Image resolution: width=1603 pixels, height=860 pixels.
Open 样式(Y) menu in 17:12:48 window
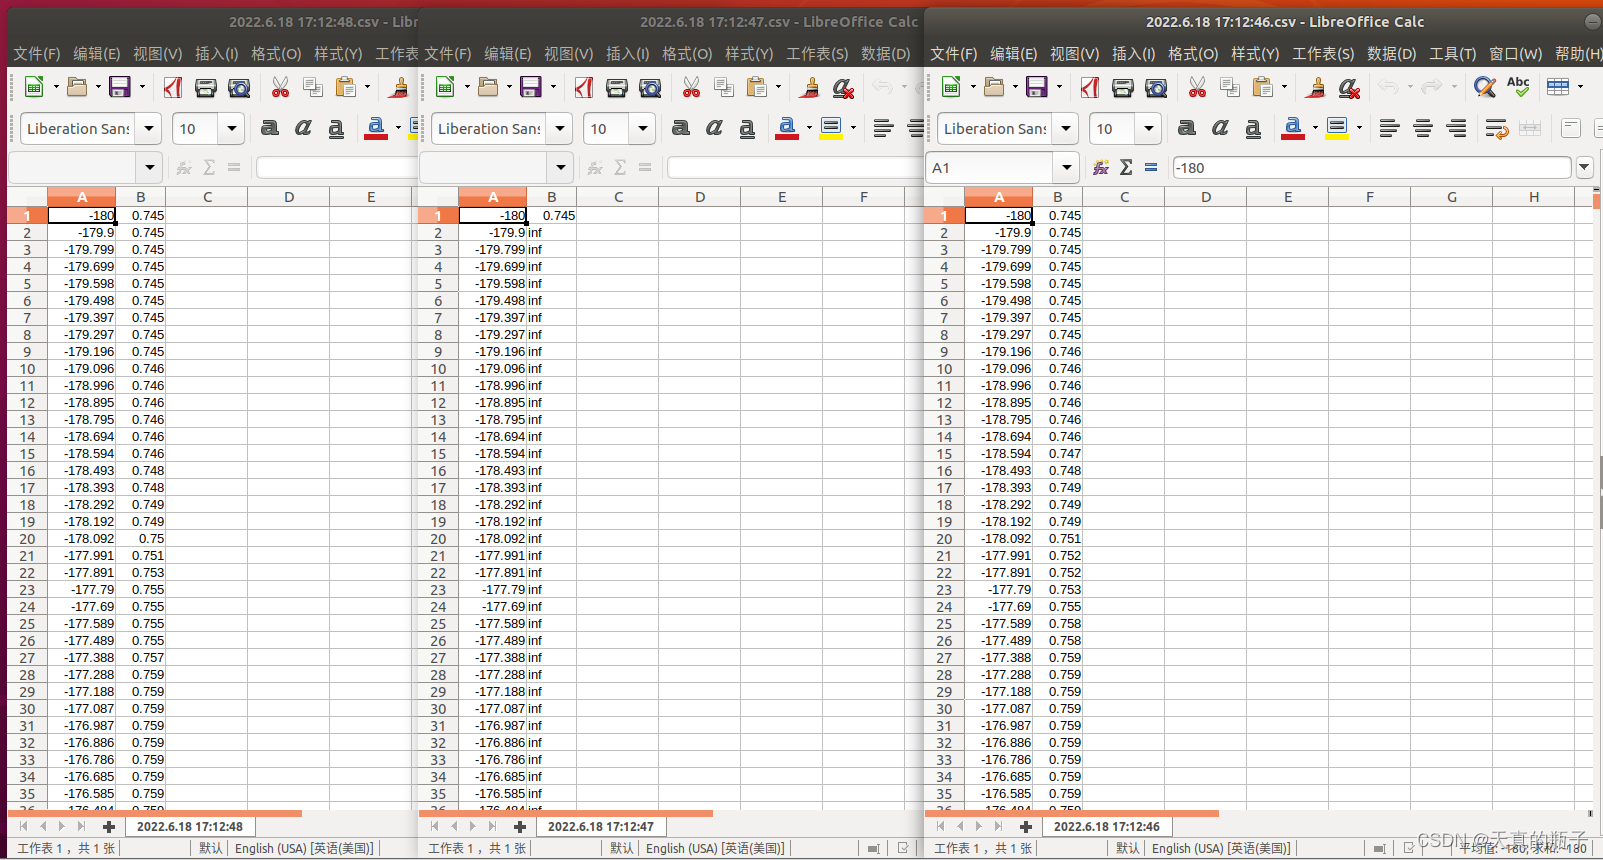[x=338, y=54]
